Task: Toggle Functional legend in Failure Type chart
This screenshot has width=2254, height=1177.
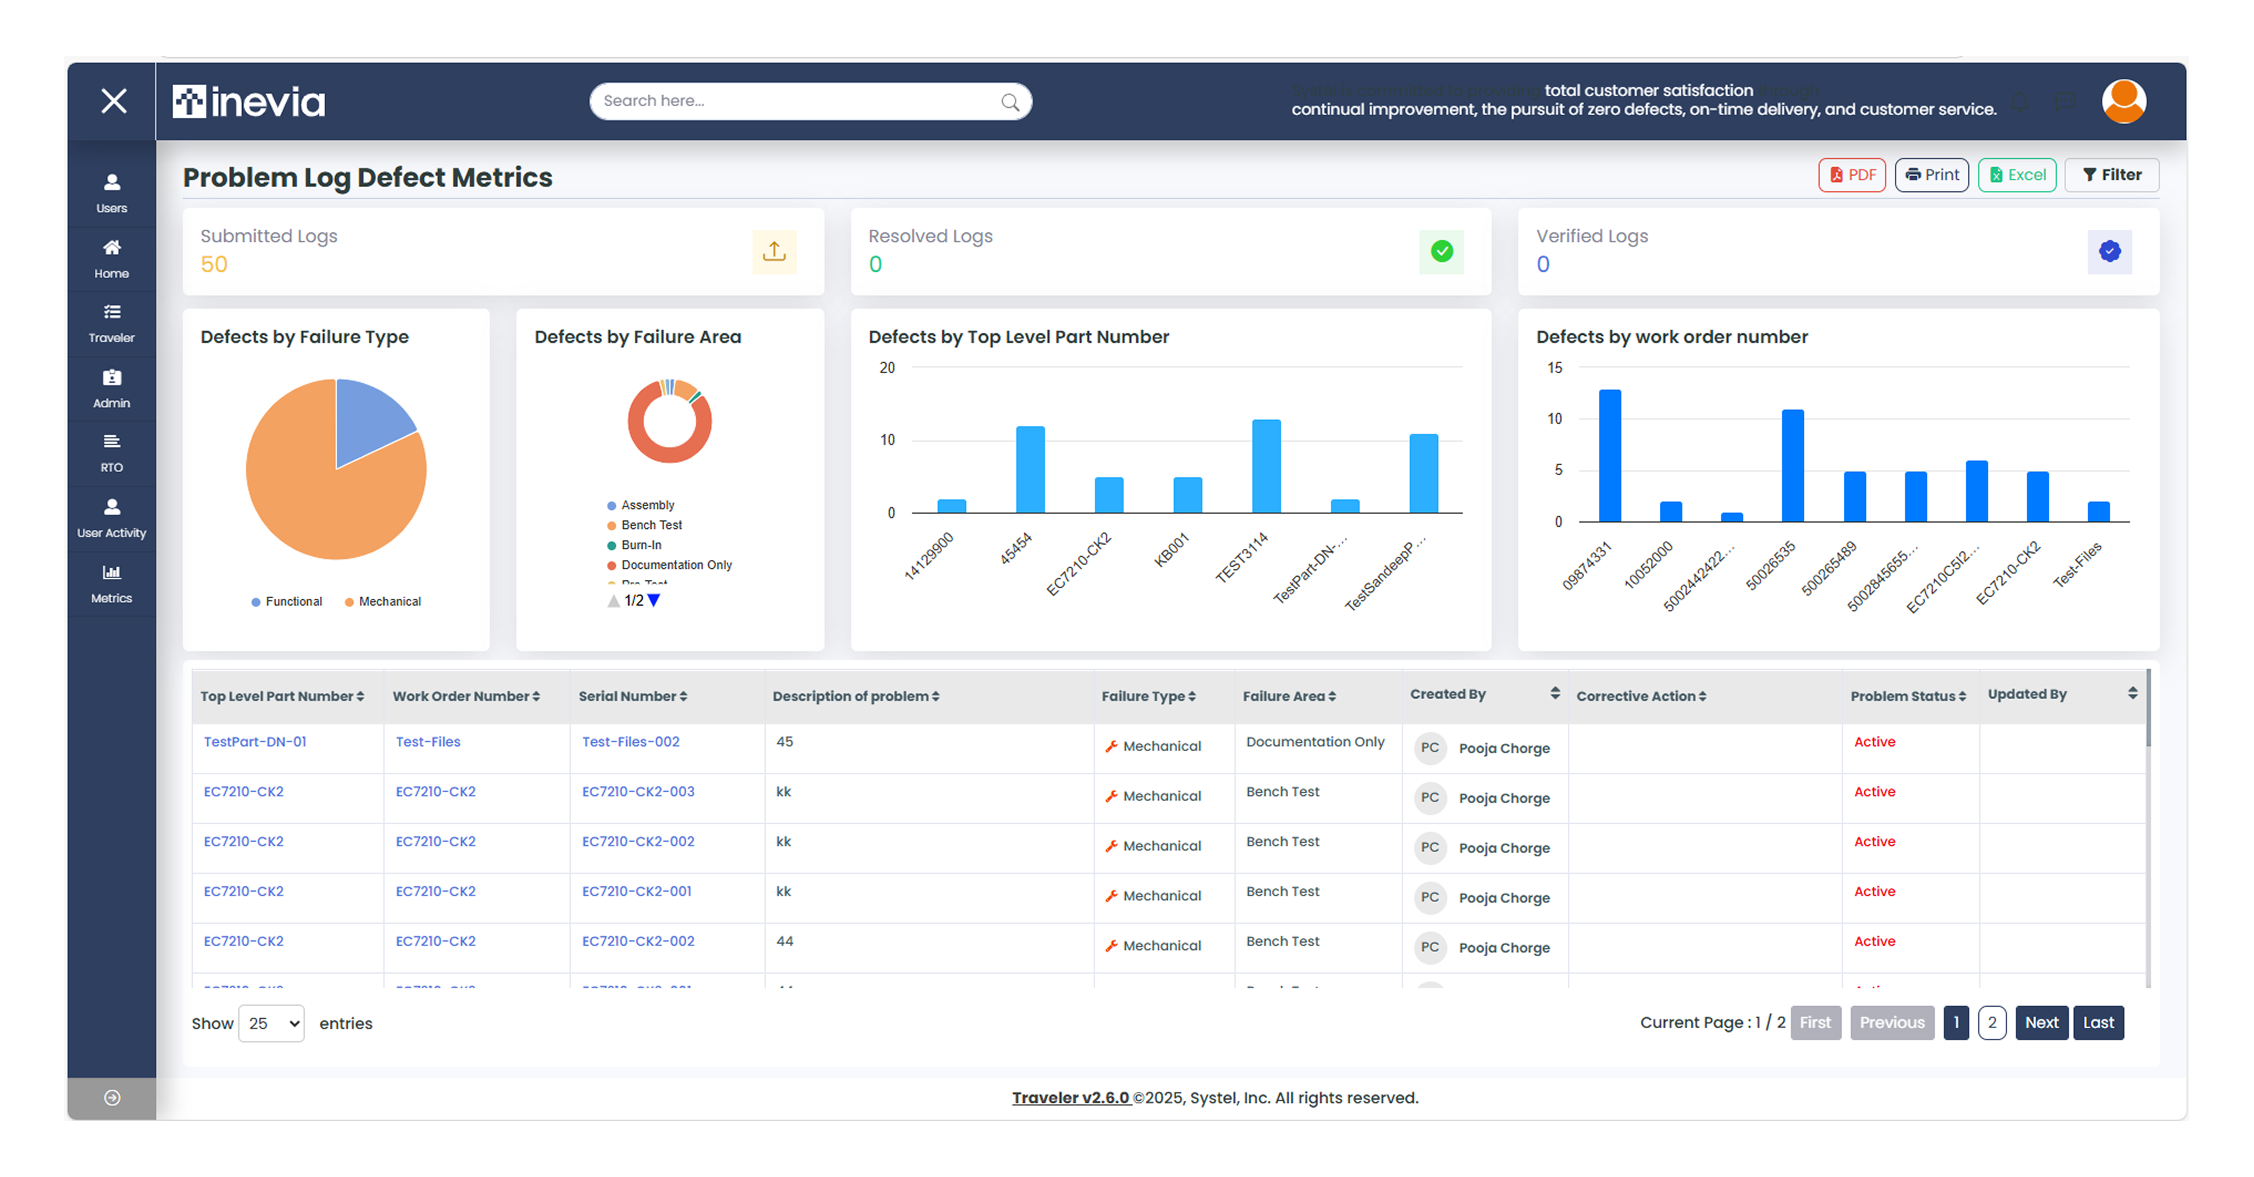Action: click(286, 602)
